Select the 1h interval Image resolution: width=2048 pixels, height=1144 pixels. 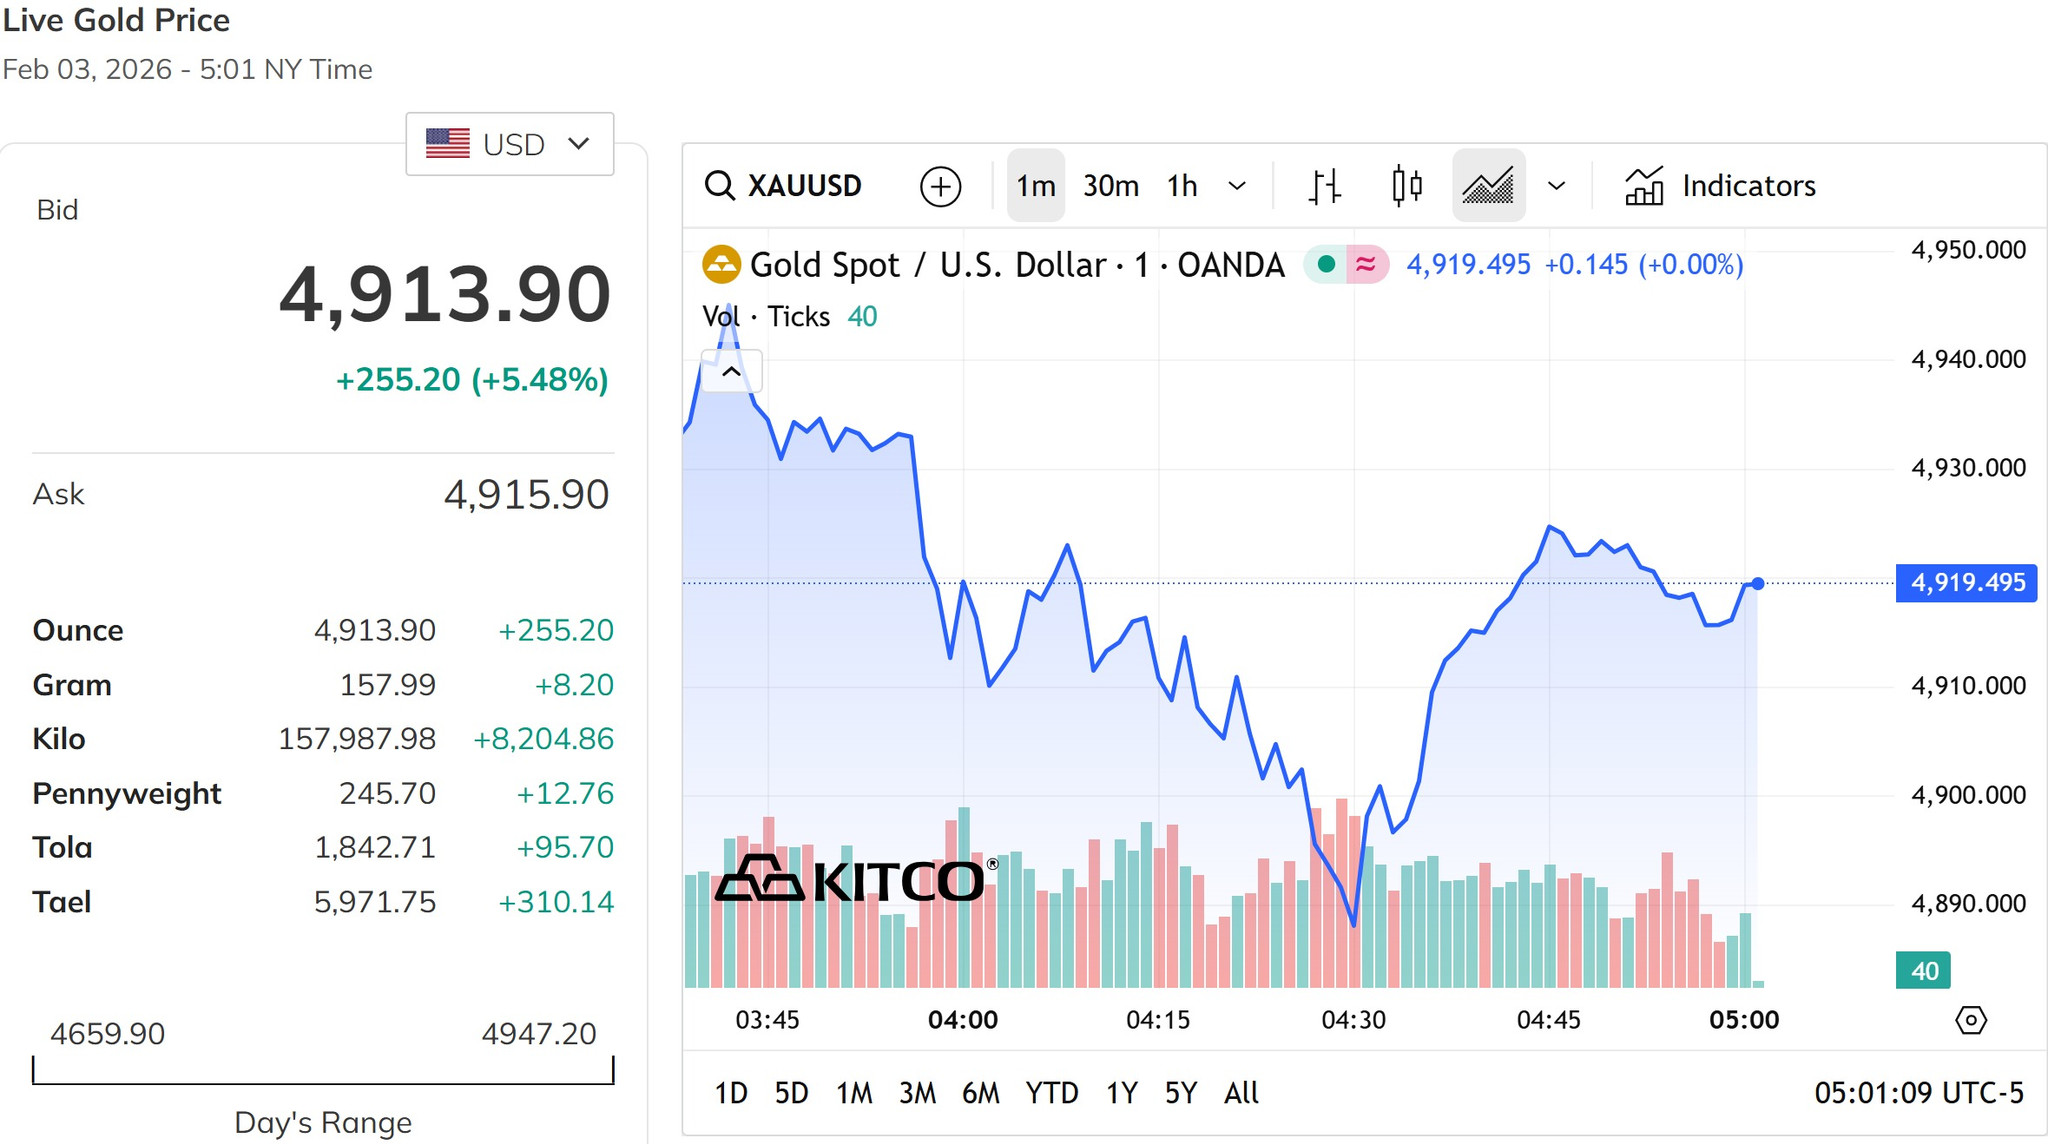coord(1182,186)
